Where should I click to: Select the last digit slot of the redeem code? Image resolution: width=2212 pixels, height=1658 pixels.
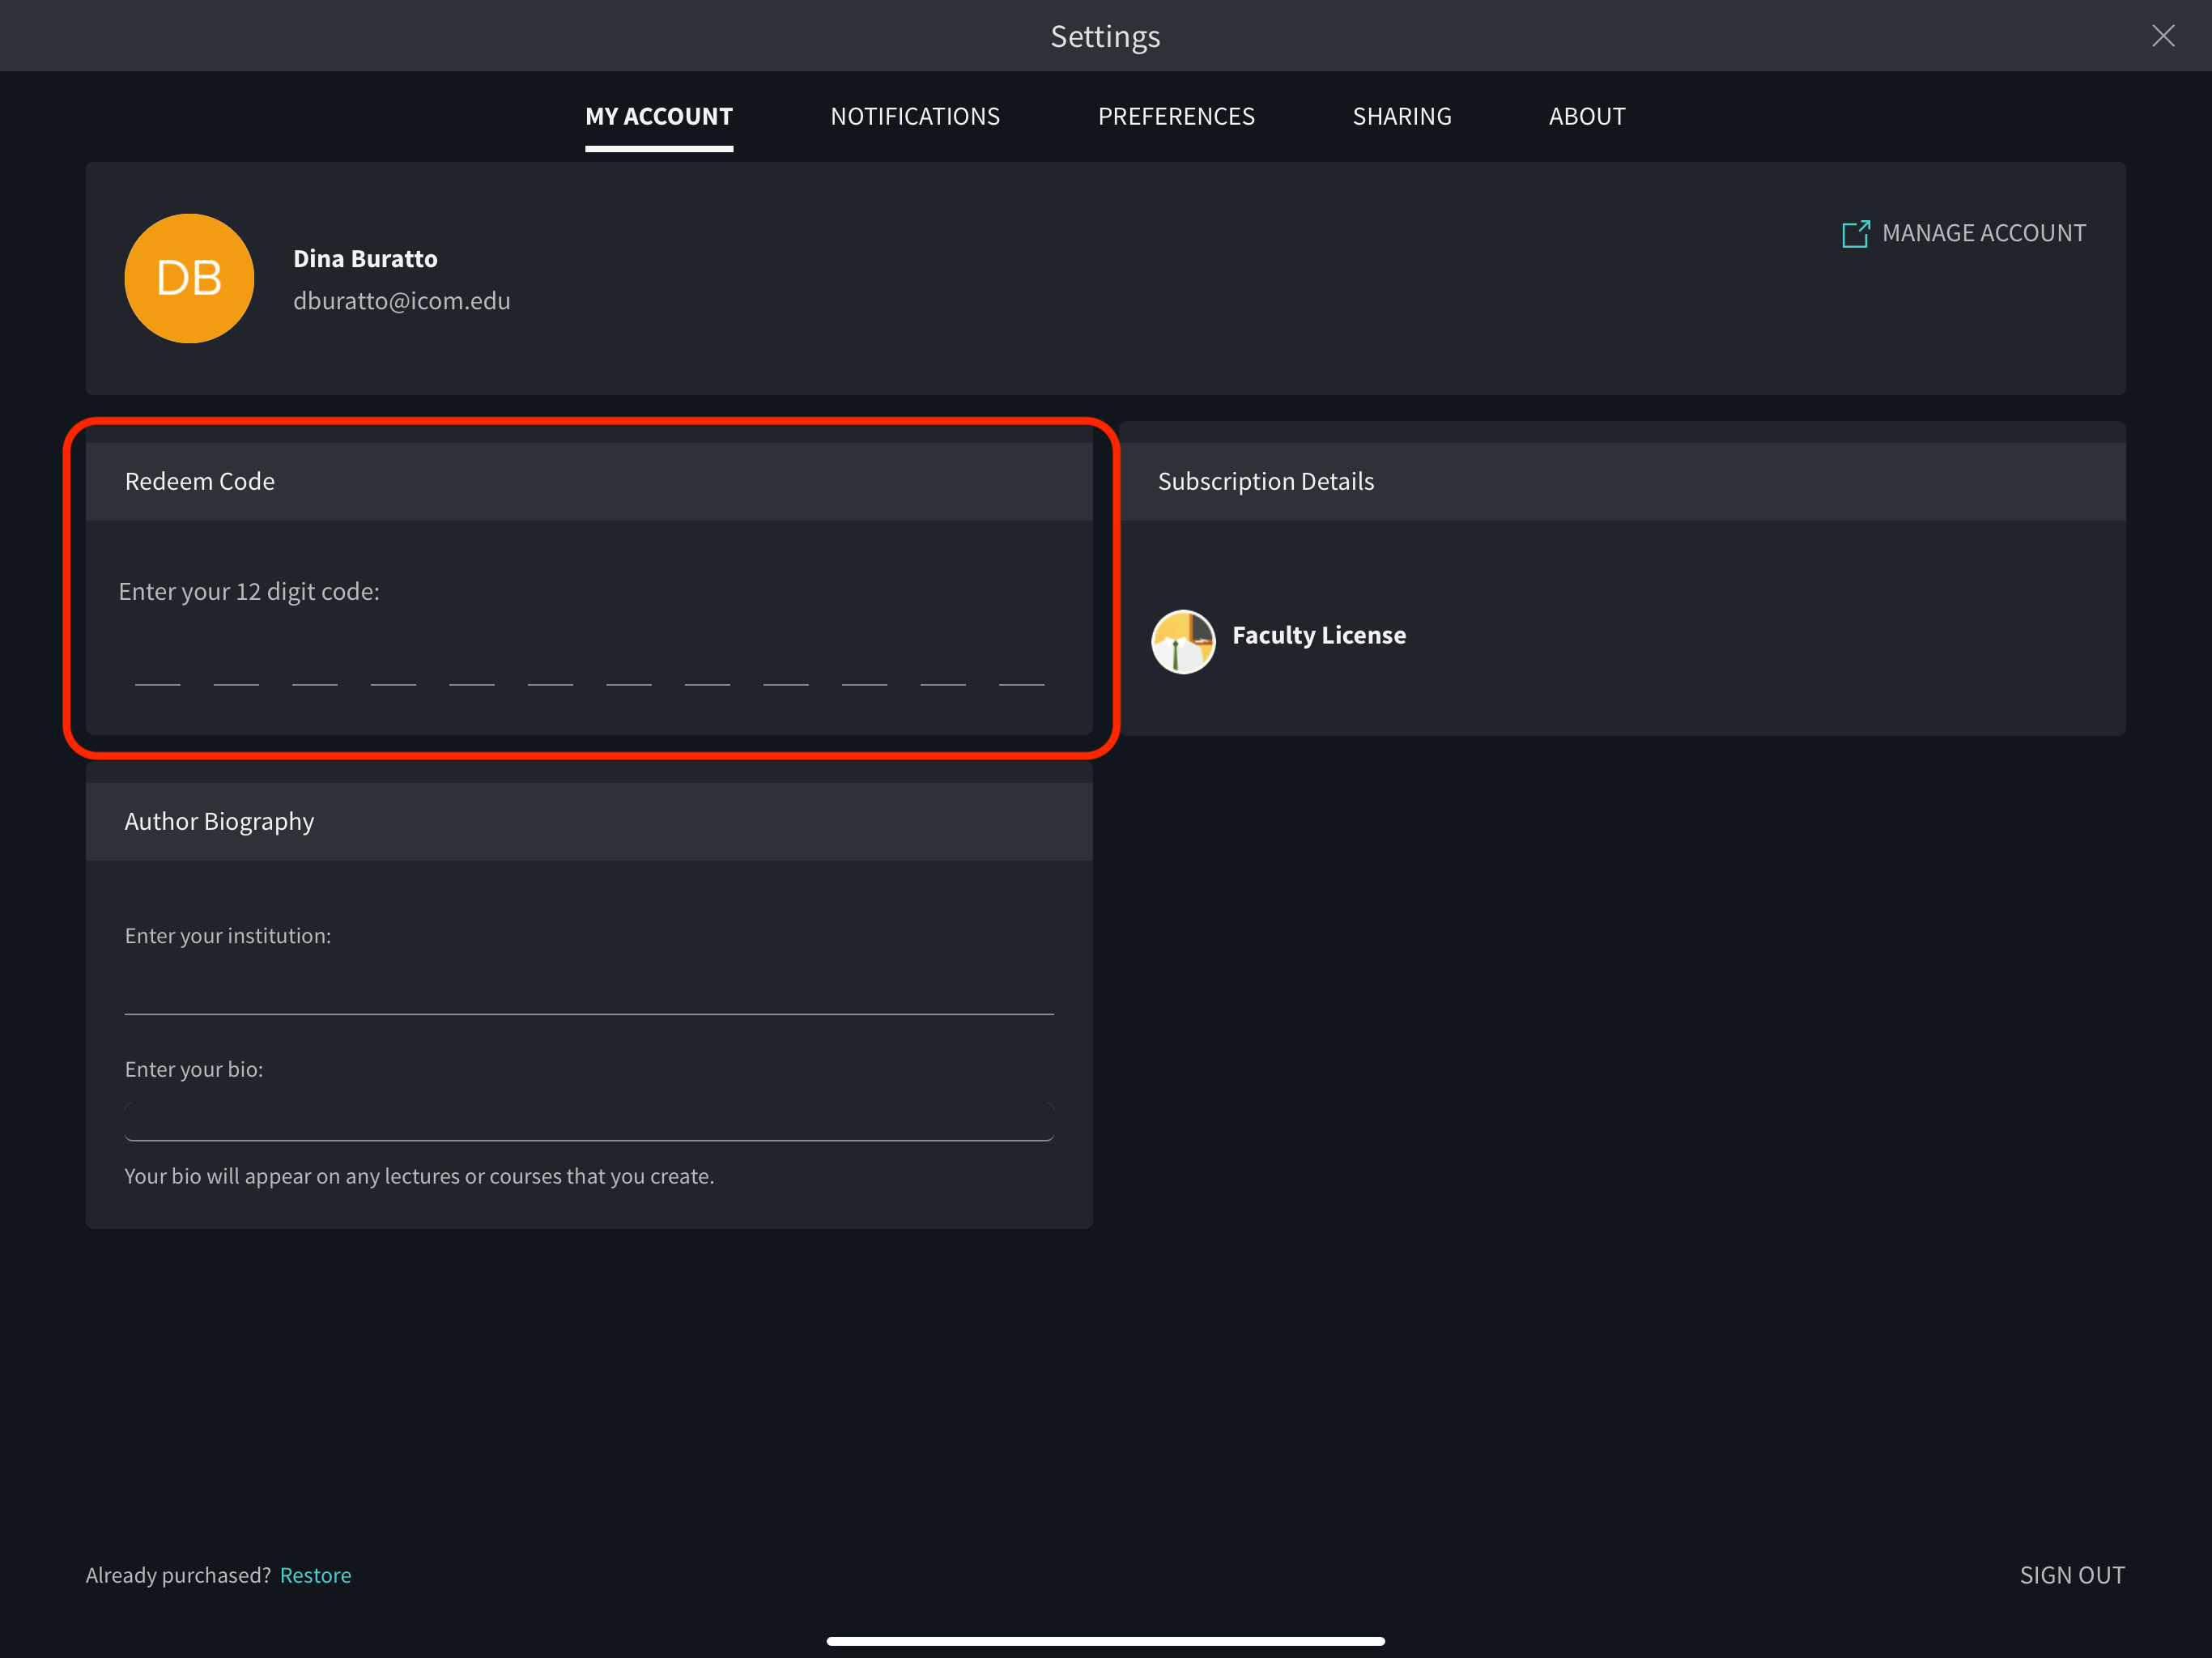pos(1021,665)
